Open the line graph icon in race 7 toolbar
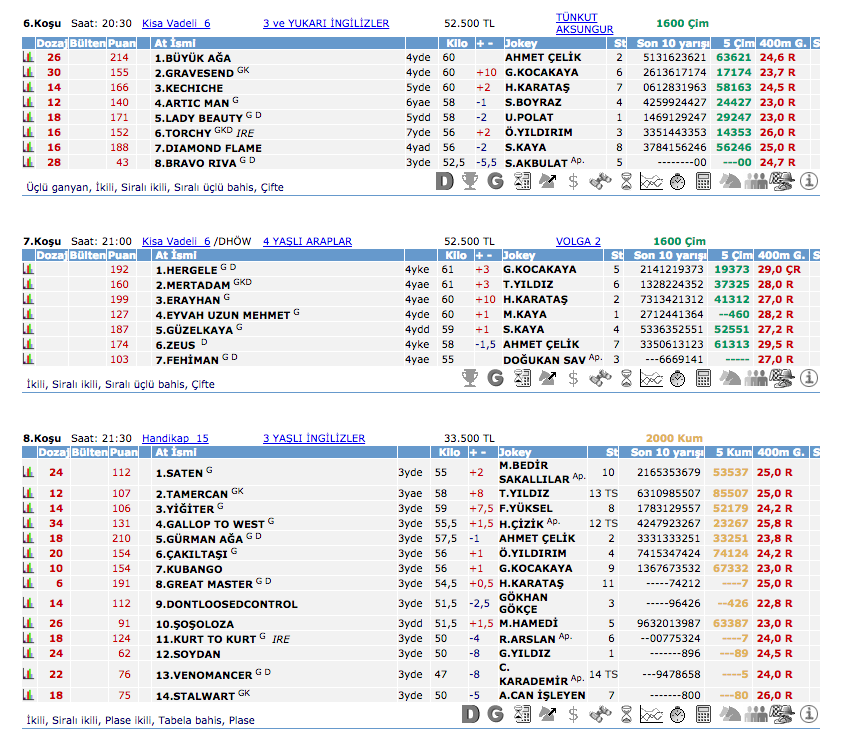The width and height of the screenshot is (841, 749). 651,378
